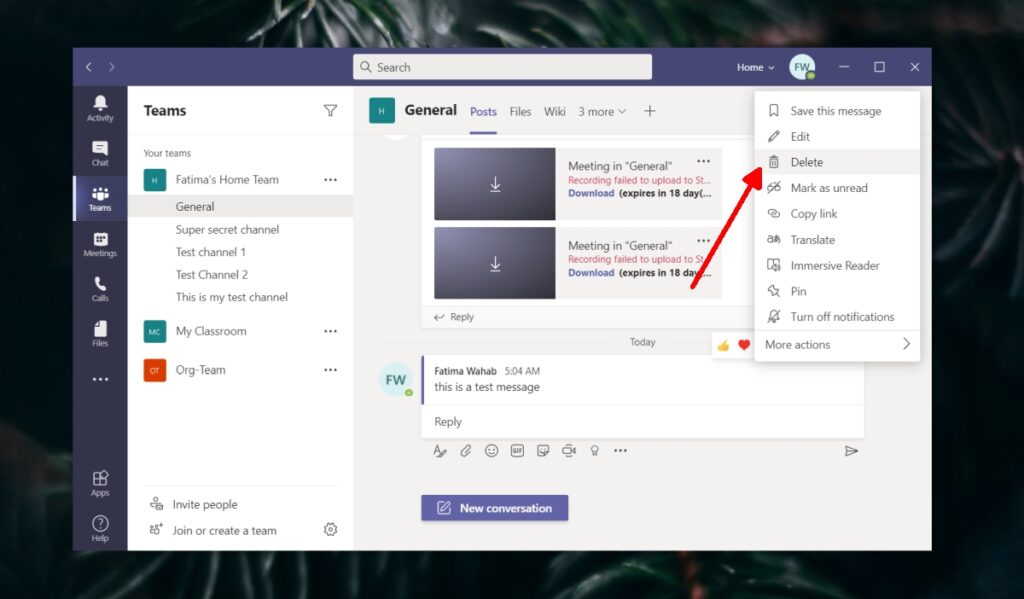This screenshot has width=1024, height=599.
Task: Open the emoji picker in the reply box
Action: tap(491, 451)
